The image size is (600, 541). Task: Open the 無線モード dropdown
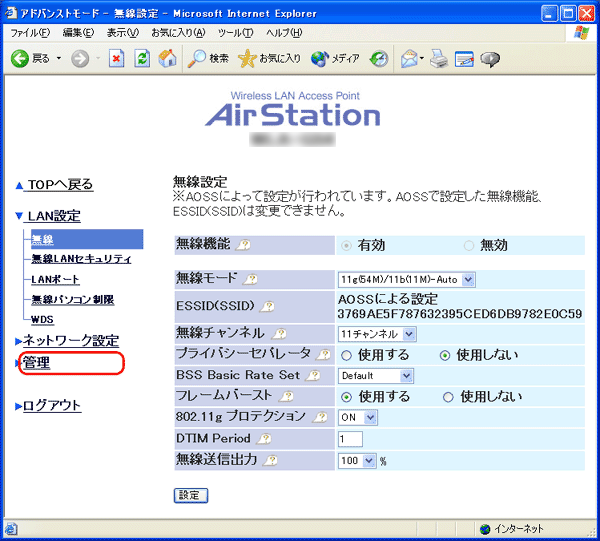coord(407,280)
